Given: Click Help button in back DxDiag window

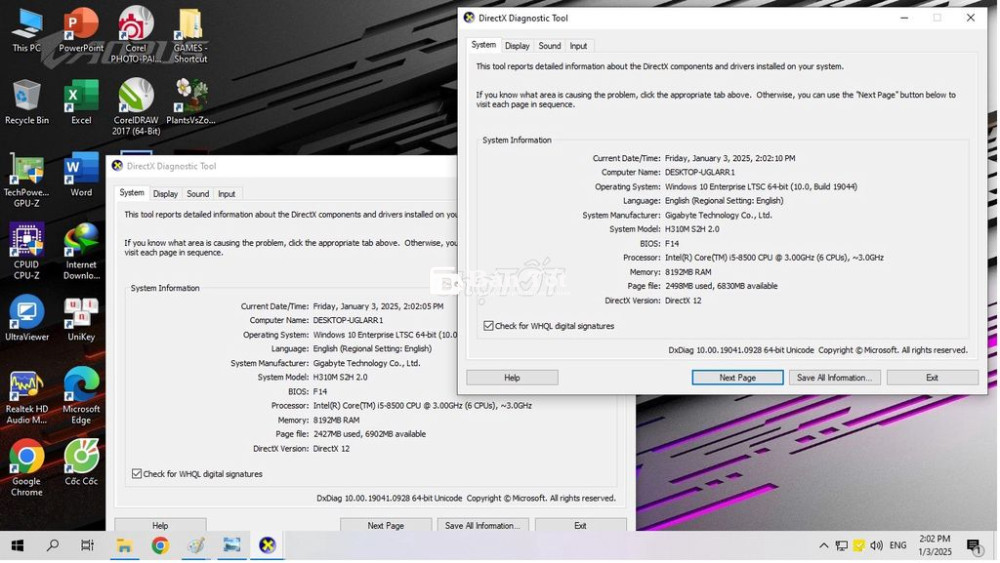Looking at the screenshot, I should (160, 525).
